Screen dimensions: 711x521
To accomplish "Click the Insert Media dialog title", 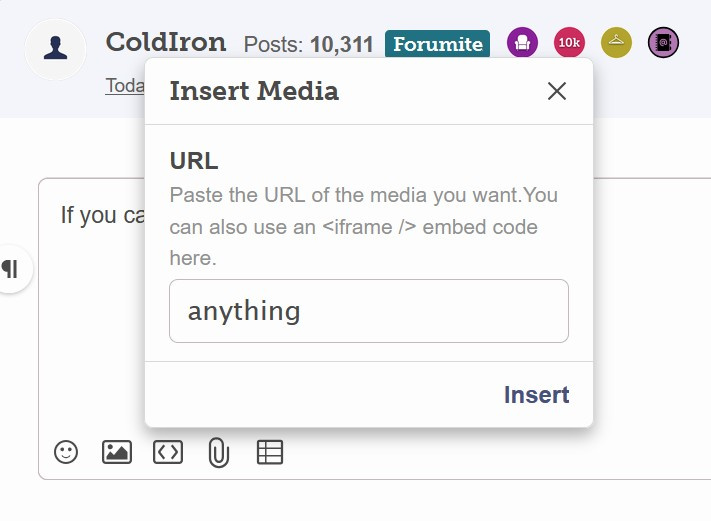I will (x=254, y=91).
